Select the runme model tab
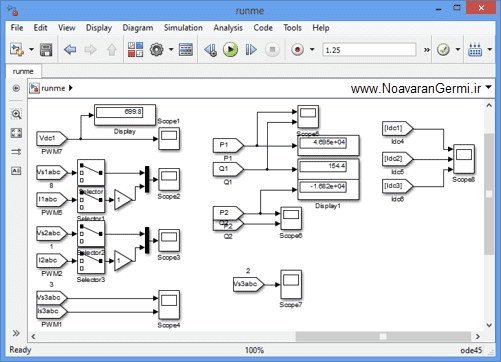501x362 pixels. [23, 71]
